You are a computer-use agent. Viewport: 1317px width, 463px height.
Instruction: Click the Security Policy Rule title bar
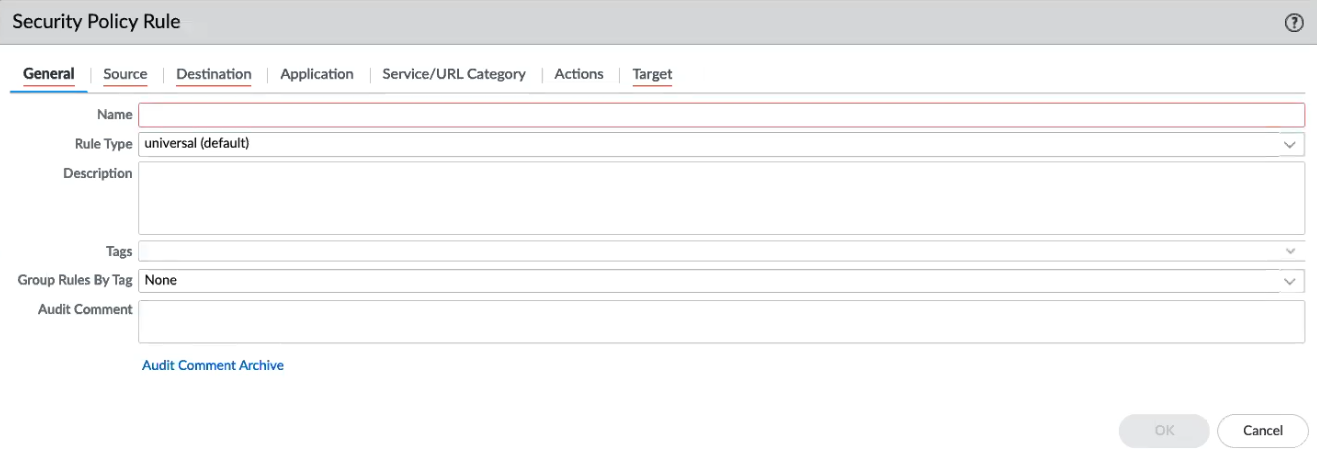(x=600, y=22)
